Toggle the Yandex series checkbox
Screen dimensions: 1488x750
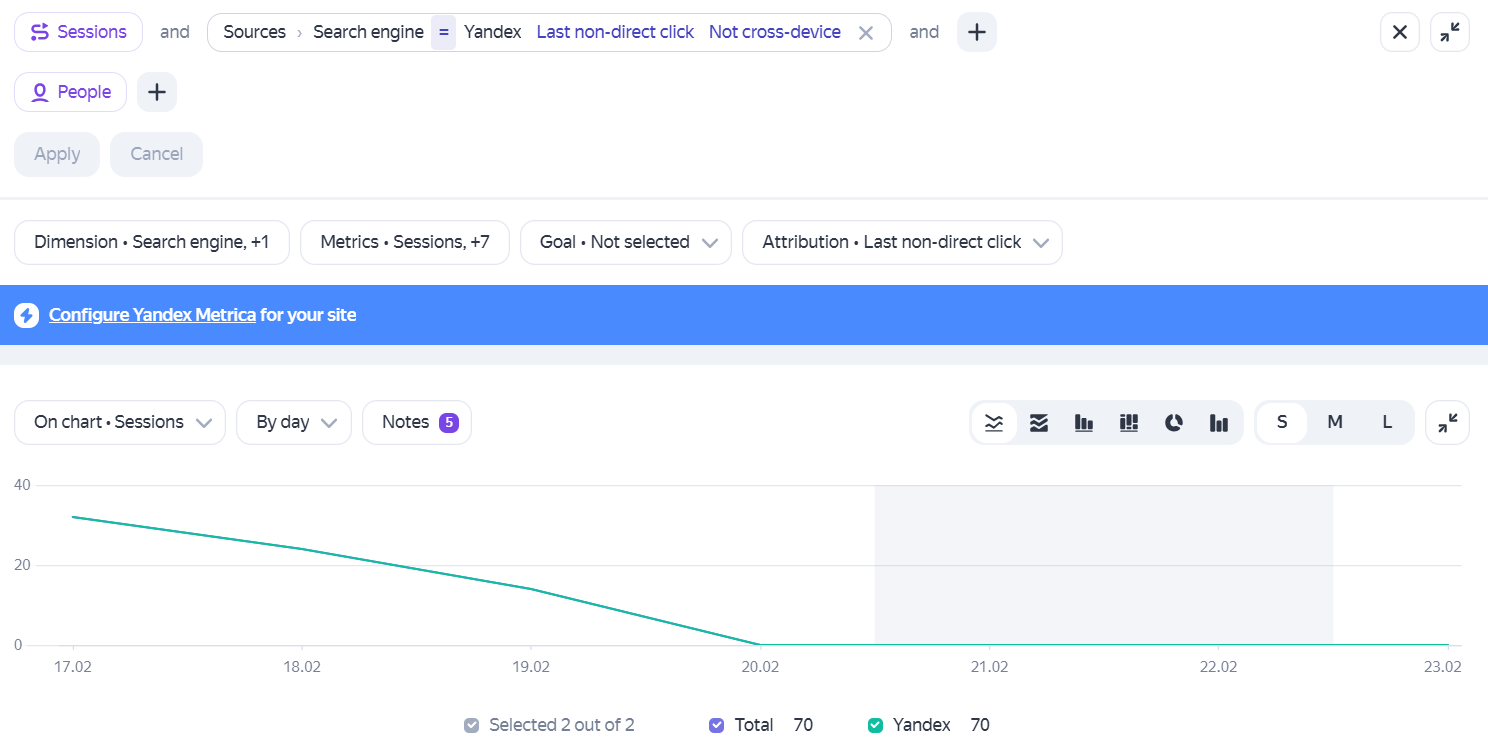point(875,725)
